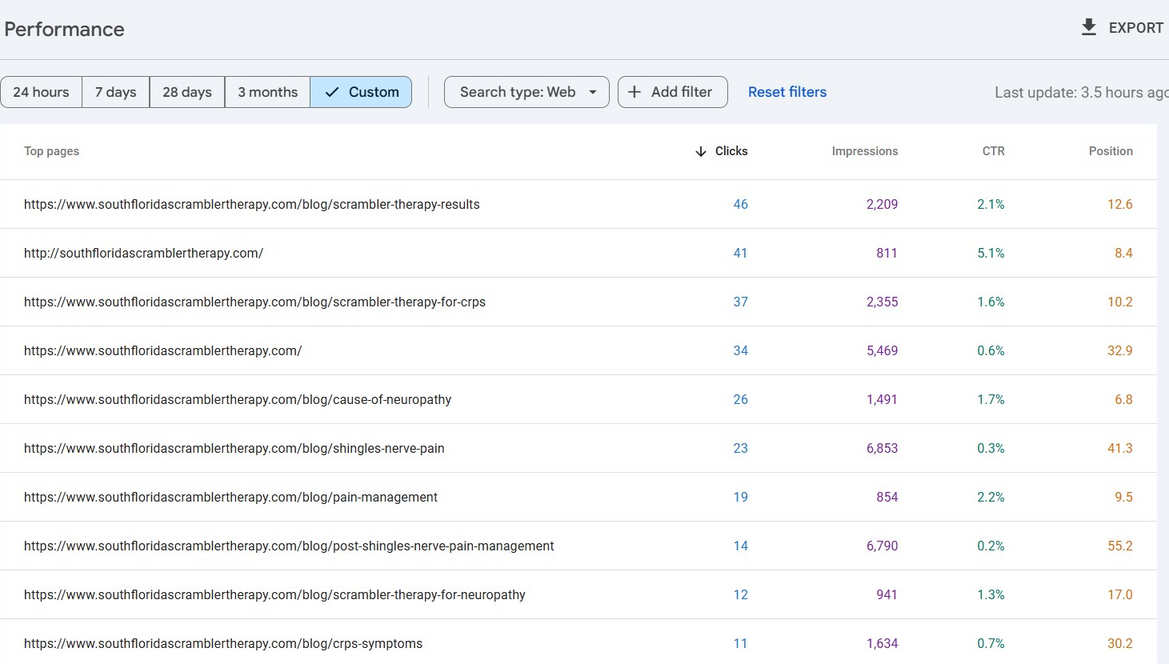Click the 26 clicks value
Image resolution: width=1169 pixels, height=664 pixels.
740,399
